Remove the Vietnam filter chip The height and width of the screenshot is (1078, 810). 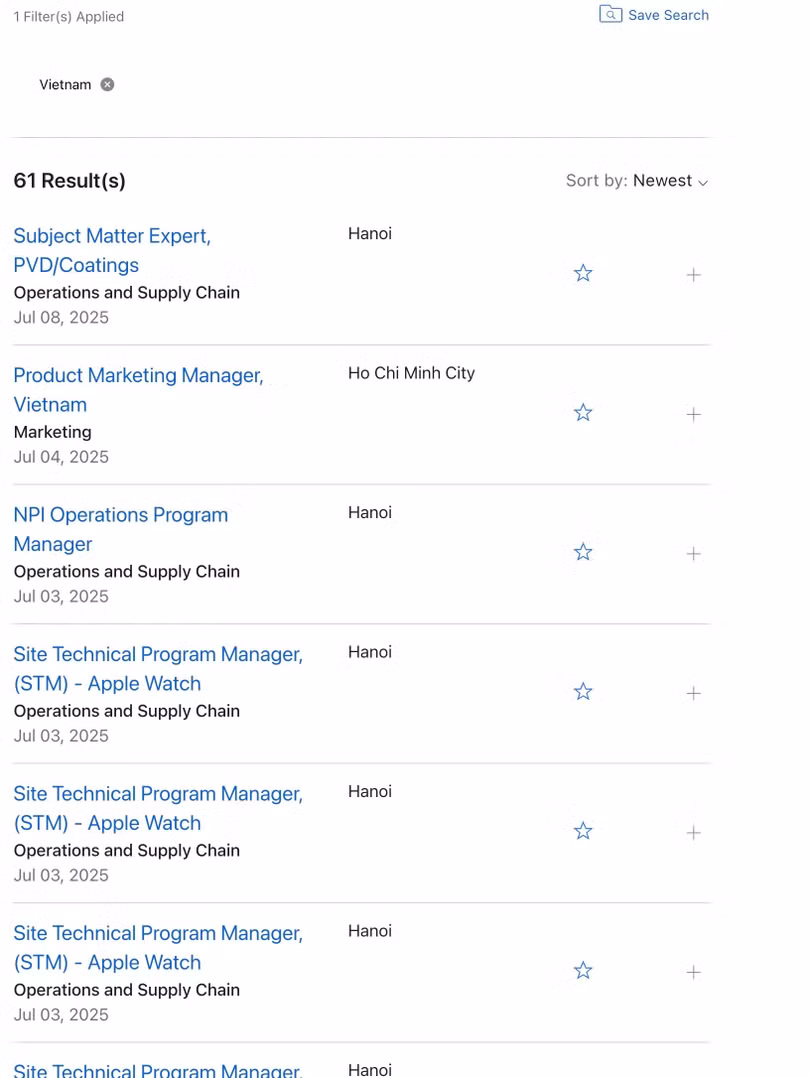tap(107, 85)
